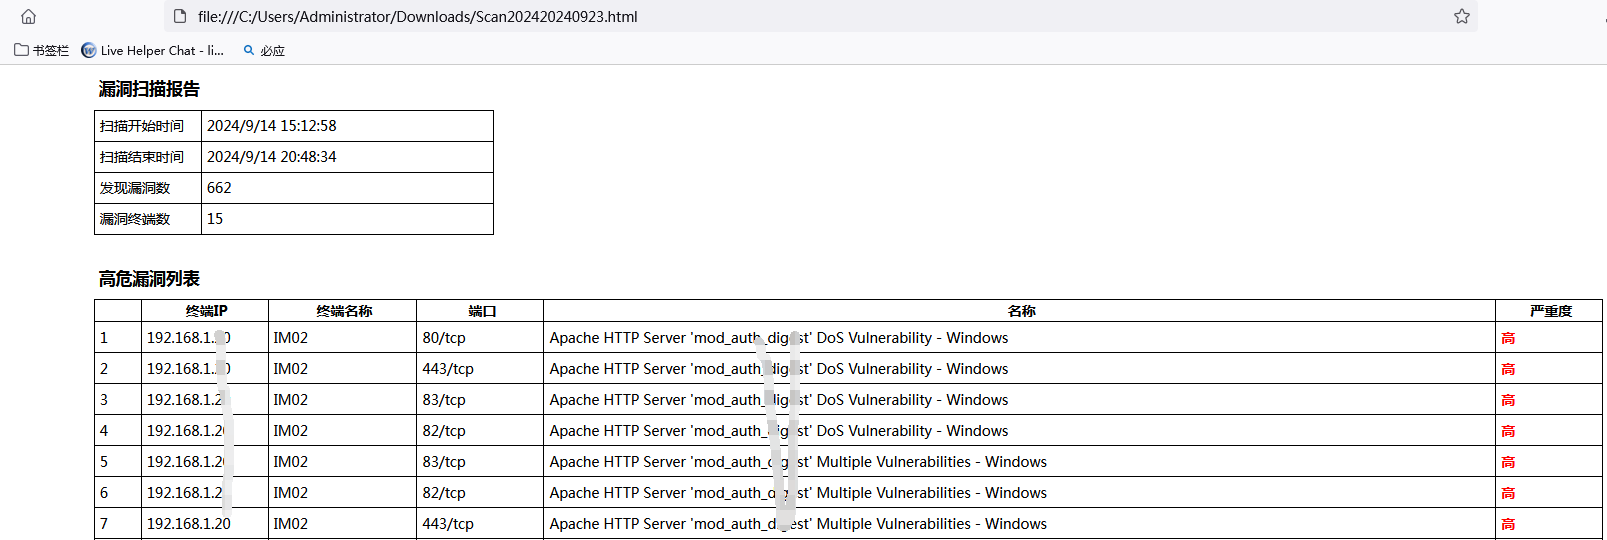Screen dimensions: 1607x540
Task: Click the 漏洞扫描报告 heading
Action: click(x=149, y=89)
